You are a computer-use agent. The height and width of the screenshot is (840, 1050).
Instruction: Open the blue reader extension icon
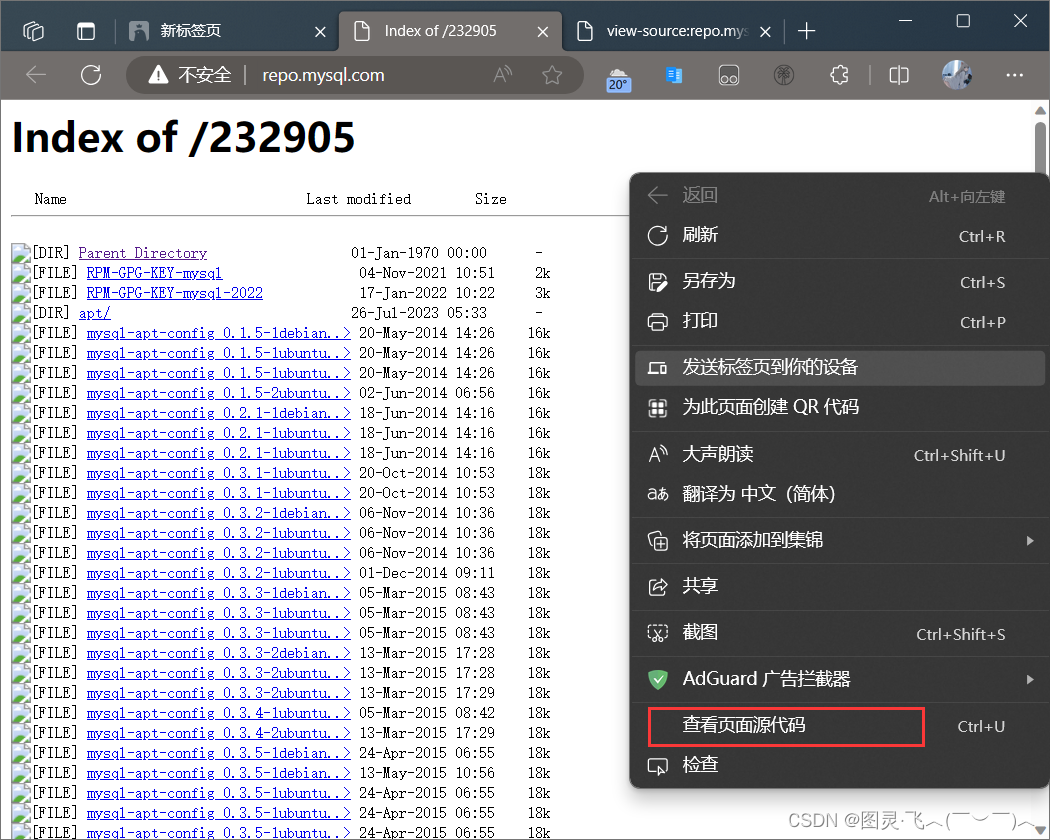click(x=674, y=75)
